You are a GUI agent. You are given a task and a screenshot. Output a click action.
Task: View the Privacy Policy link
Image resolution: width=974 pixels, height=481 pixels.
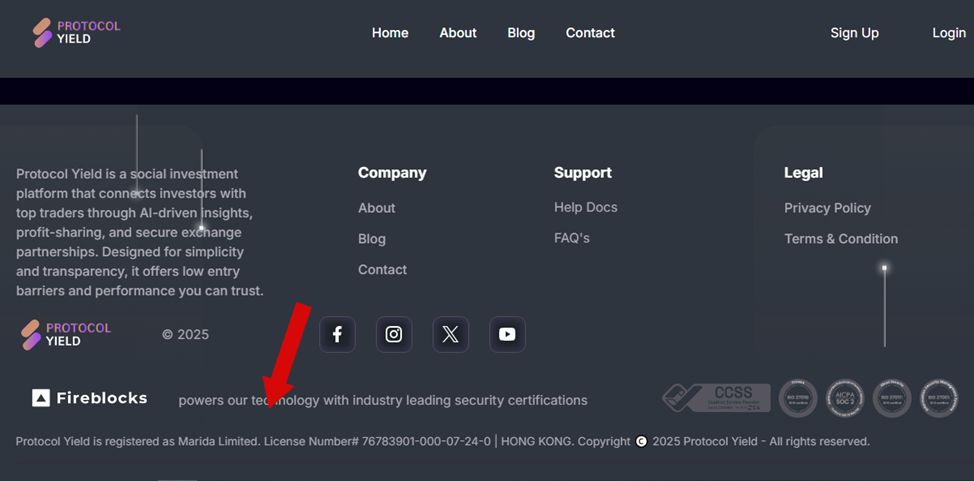coord(827,208)
